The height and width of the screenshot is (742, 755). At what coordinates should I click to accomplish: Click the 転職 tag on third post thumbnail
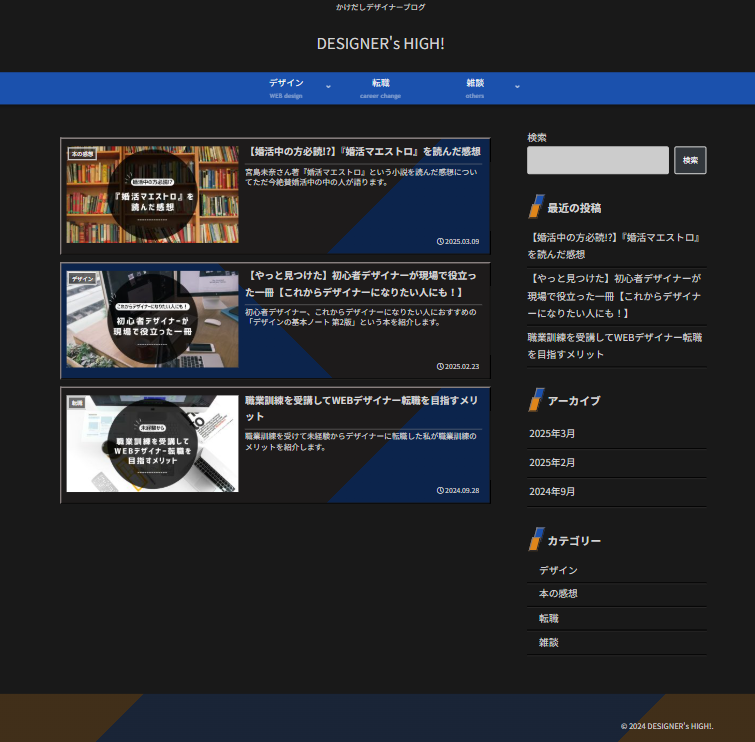[x=77, y=402]
